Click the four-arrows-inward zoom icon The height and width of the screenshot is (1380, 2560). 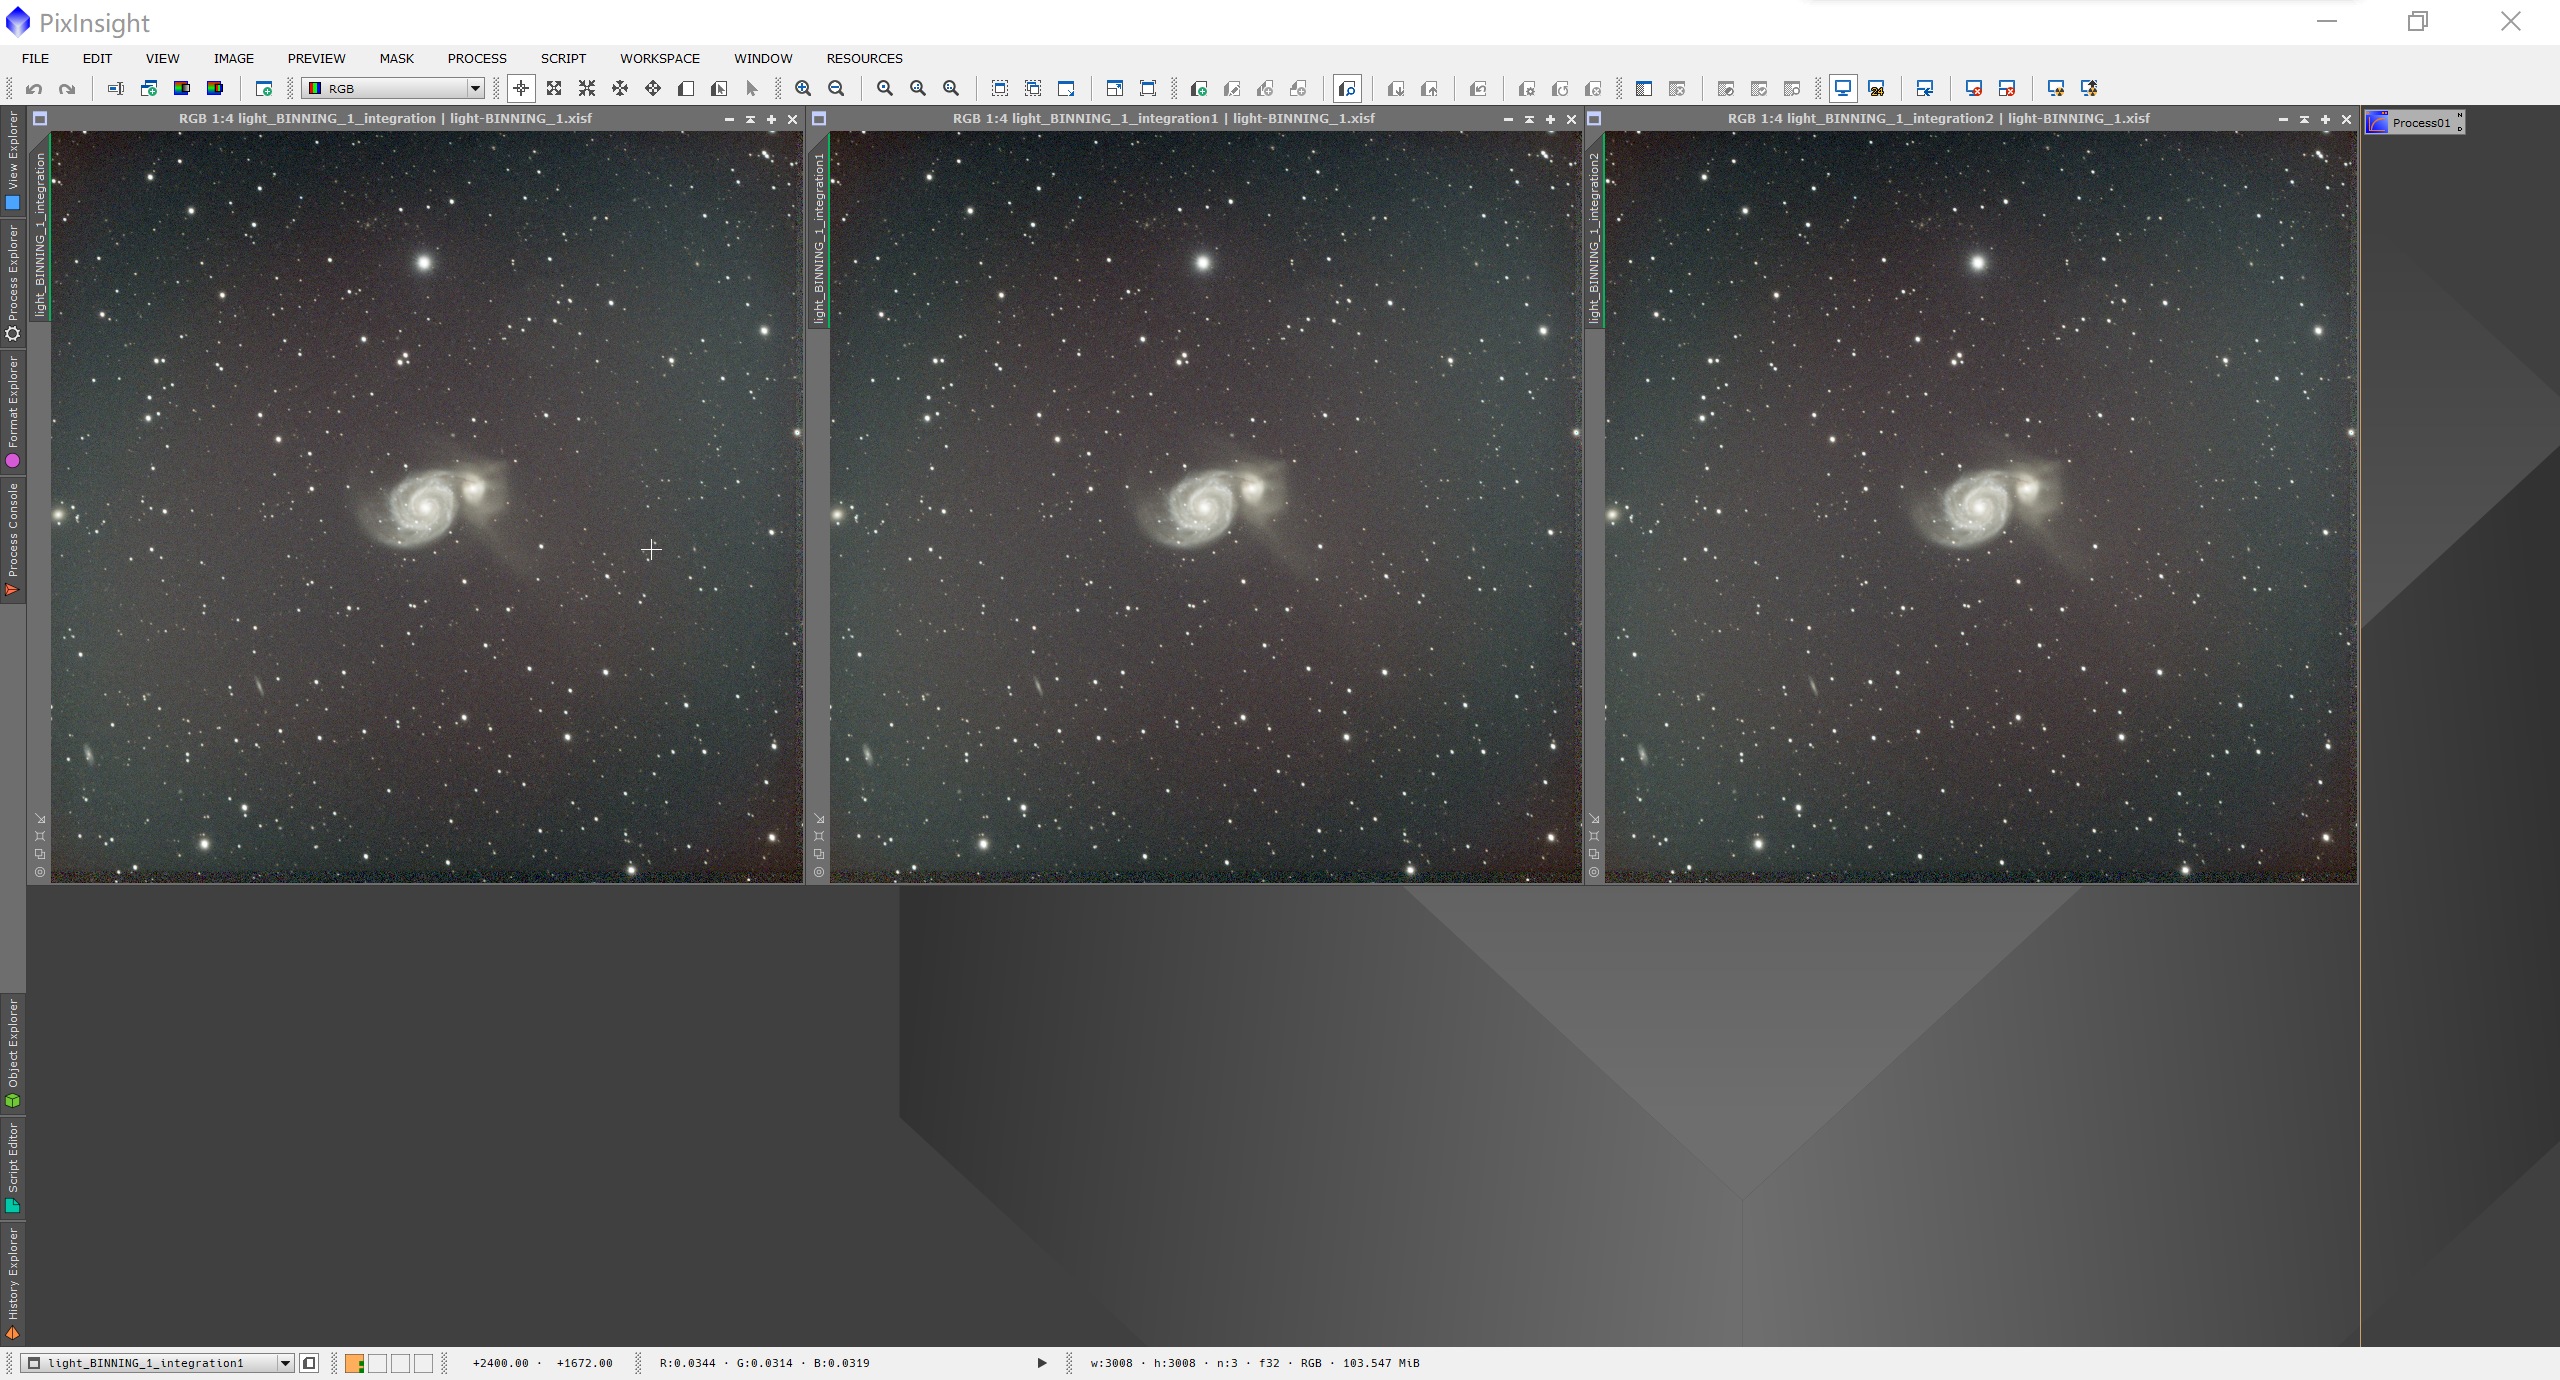pyautogui.click(x=587, y=89)
